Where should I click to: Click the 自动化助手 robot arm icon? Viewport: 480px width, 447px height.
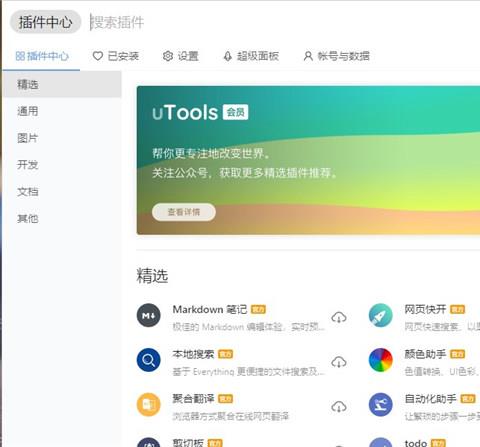[x=381, y=405]
